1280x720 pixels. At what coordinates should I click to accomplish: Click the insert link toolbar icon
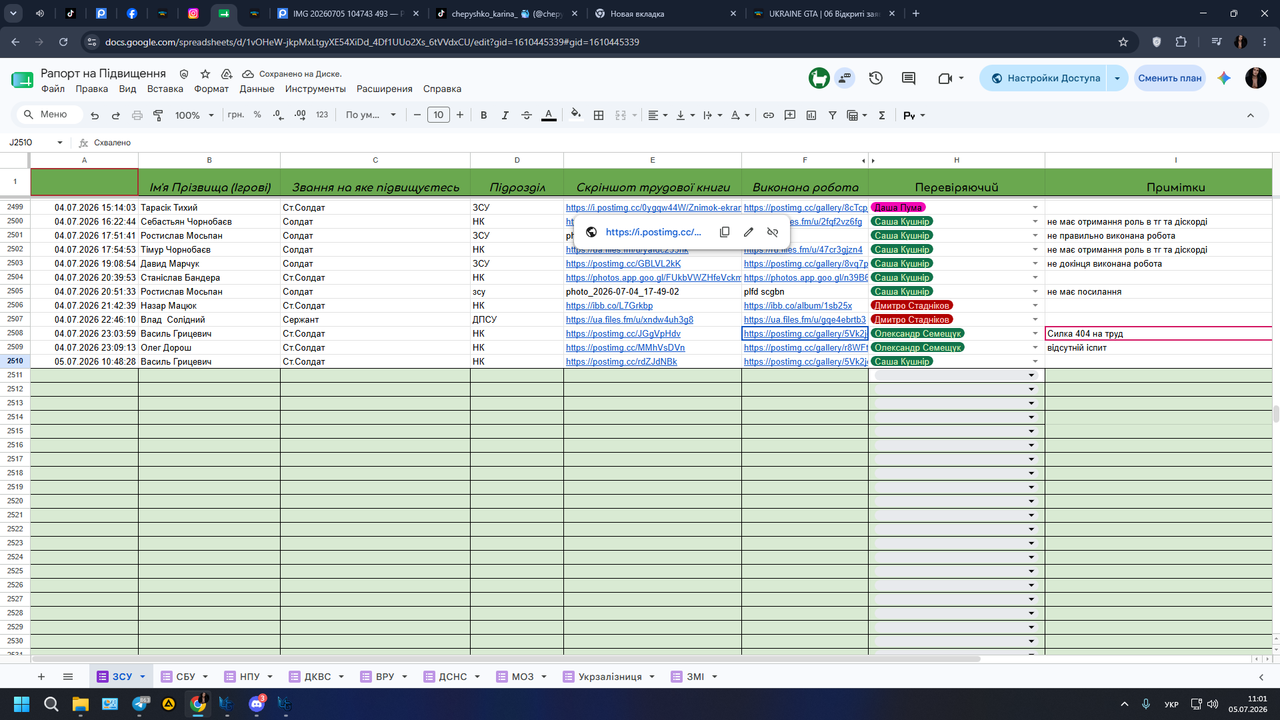tap(768, 115)
